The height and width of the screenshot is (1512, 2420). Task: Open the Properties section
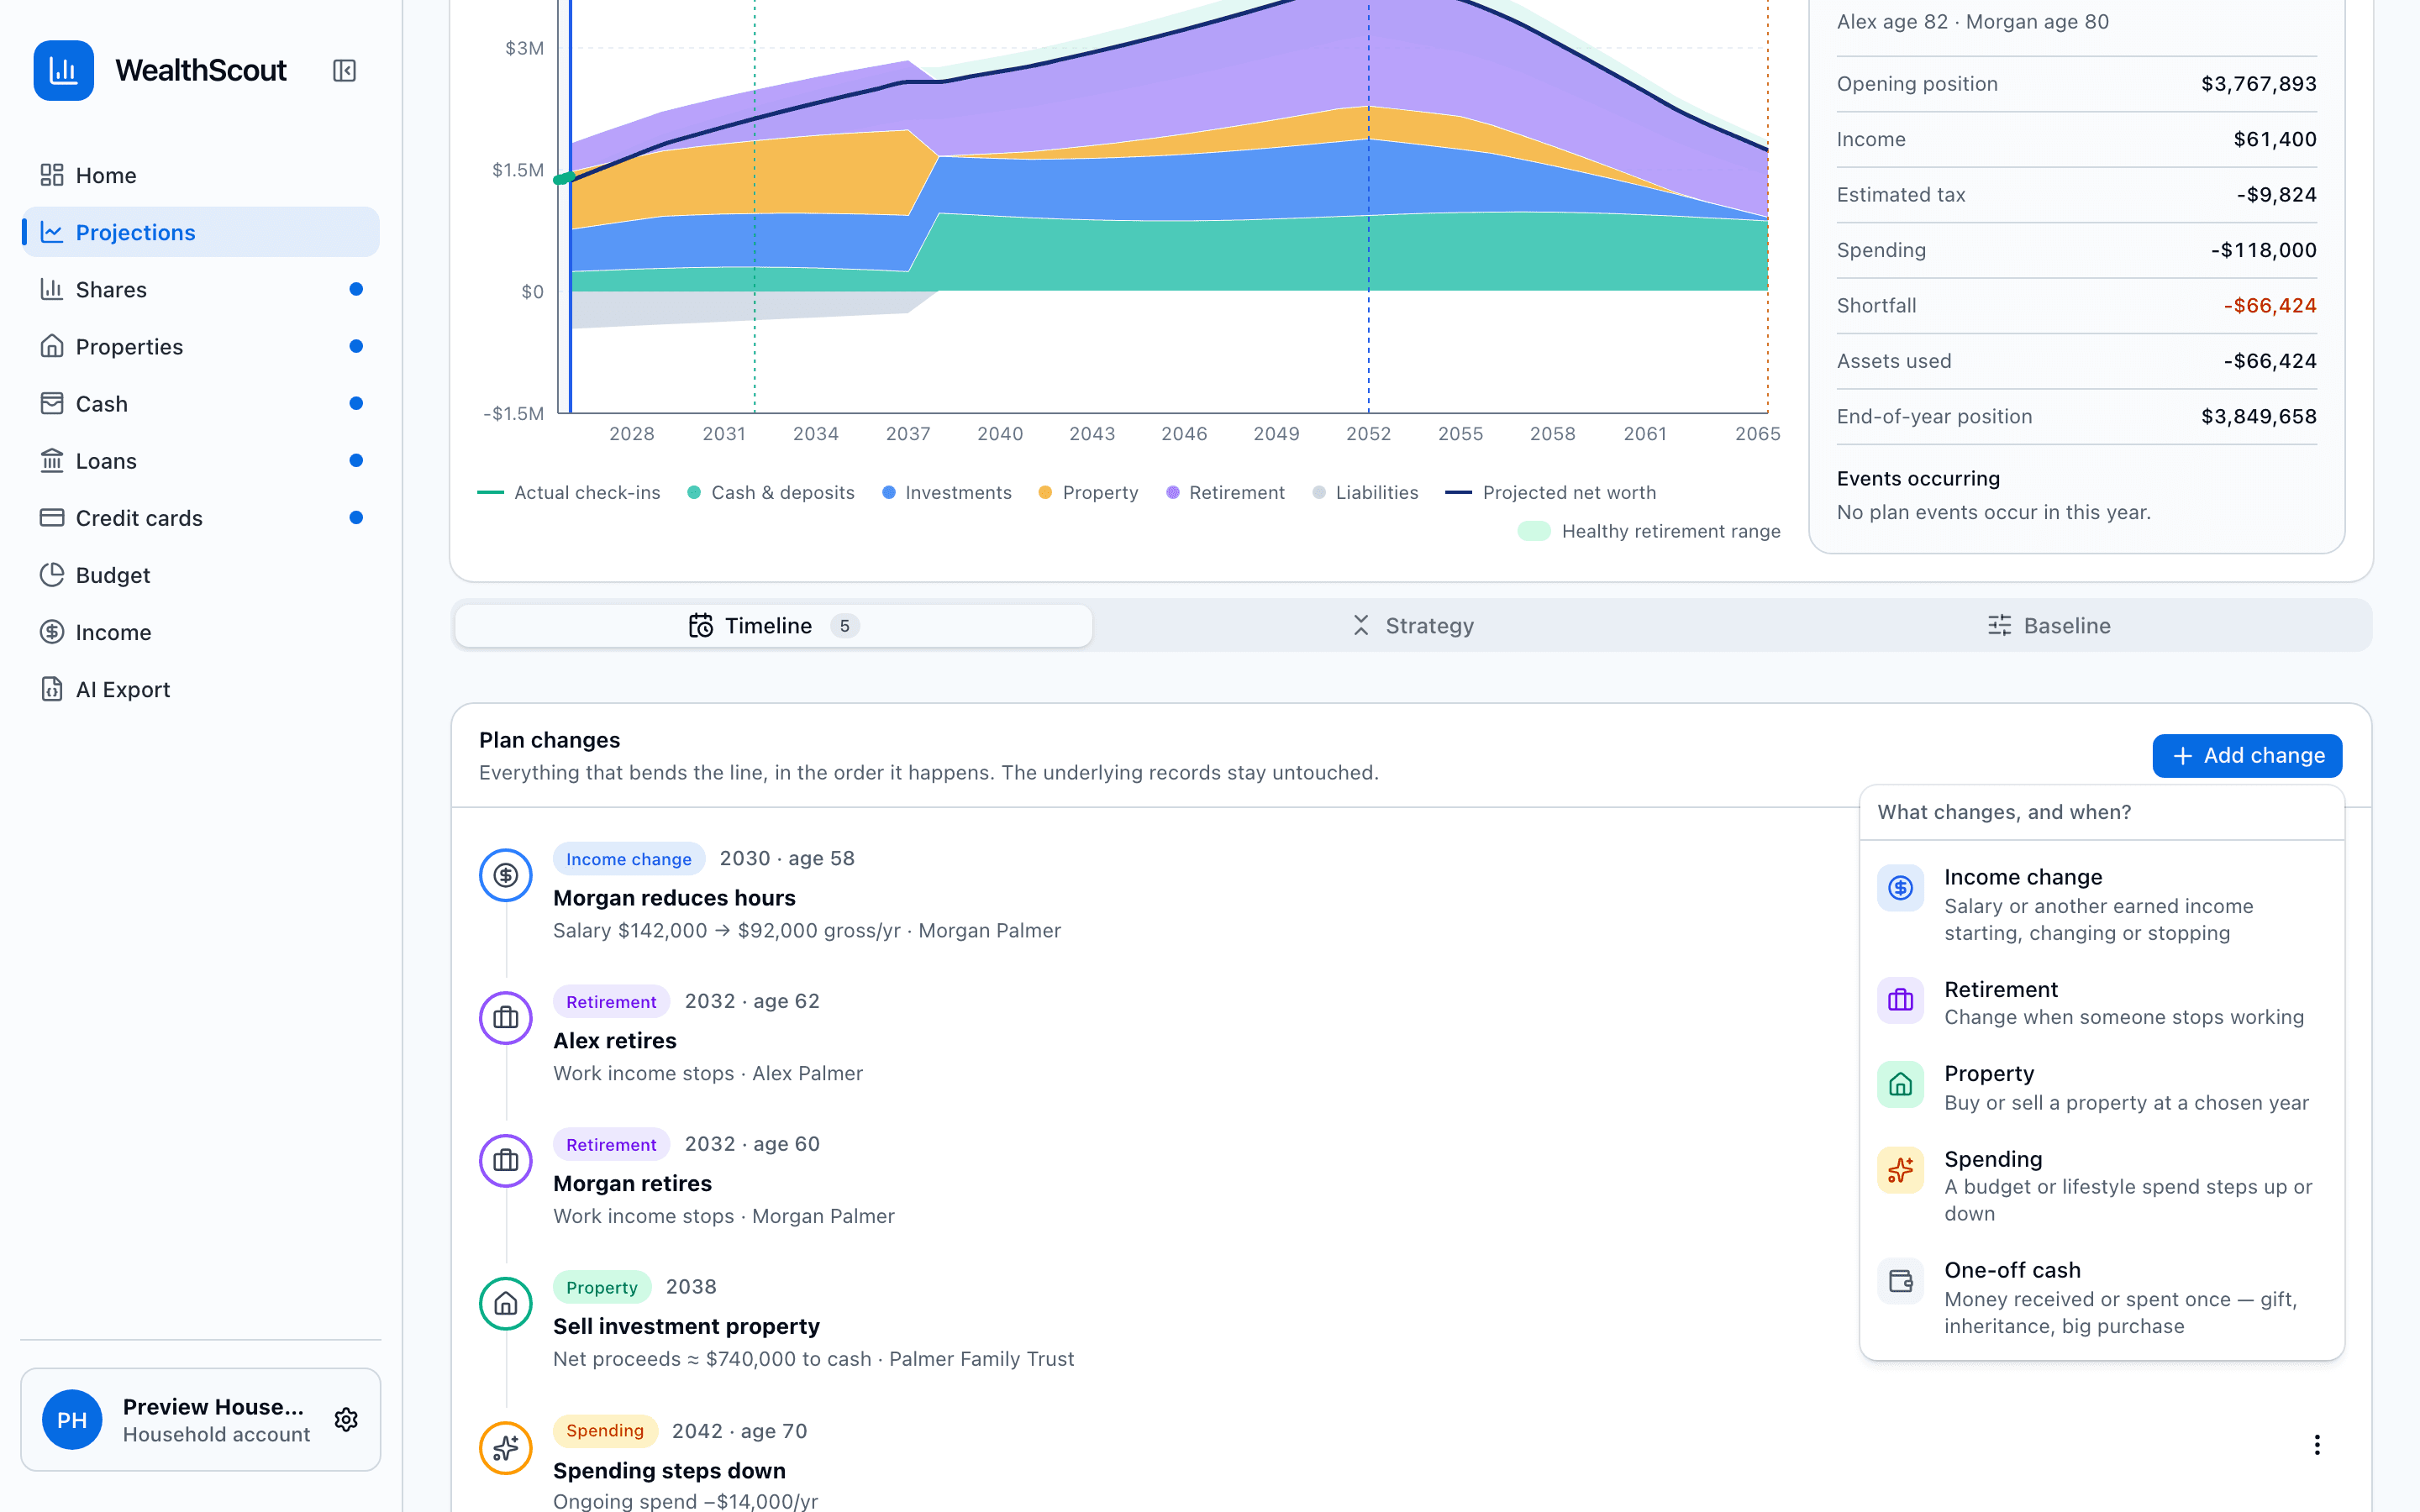point(200,346)
